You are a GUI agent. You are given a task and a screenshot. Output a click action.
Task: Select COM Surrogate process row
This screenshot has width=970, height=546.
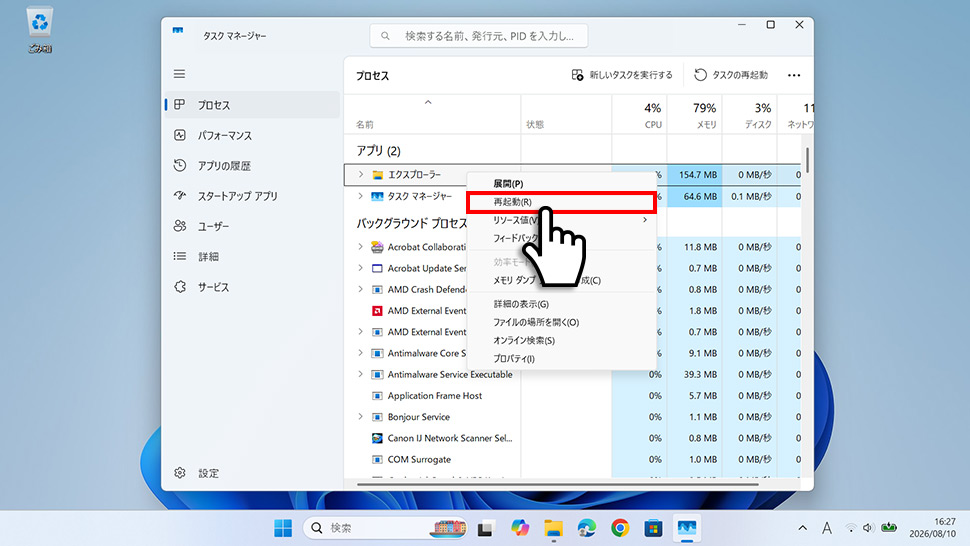coord(572,459)
